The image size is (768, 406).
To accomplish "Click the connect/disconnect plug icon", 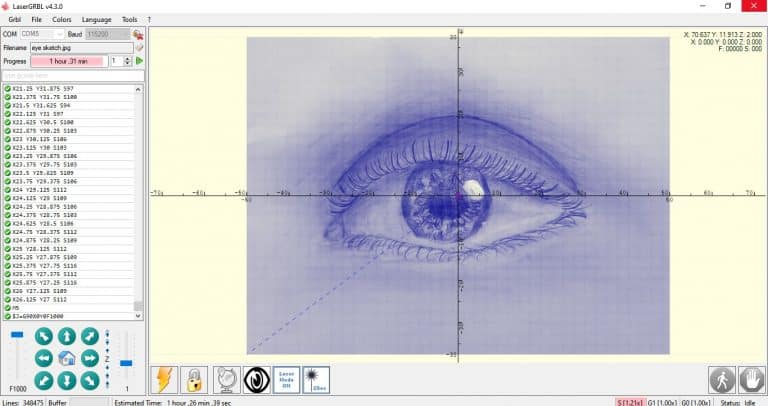I will [x=138, y=34].
